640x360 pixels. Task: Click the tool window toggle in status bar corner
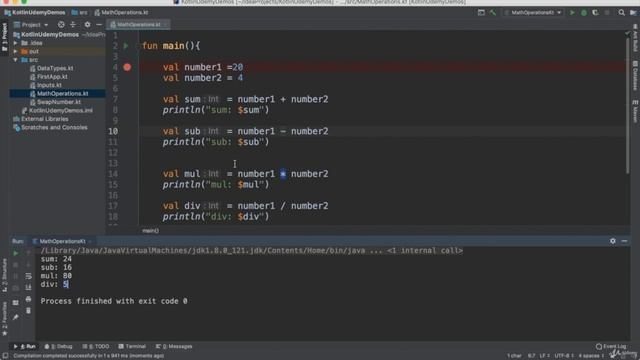pos(5,356)
